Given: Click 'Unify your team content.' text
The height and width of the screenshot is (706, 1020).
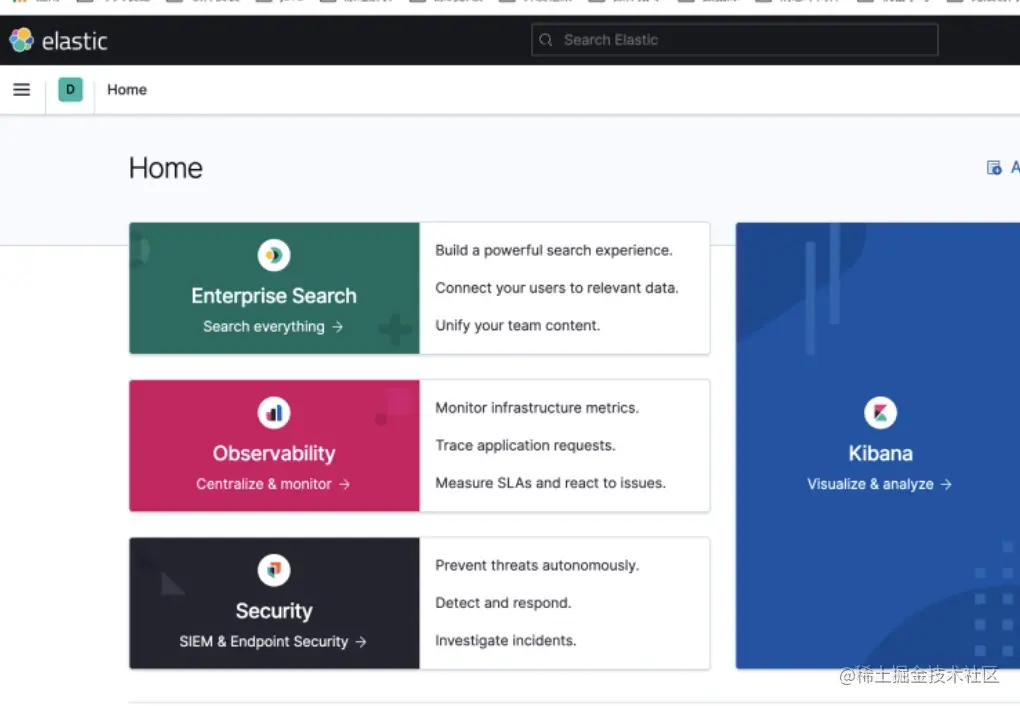Looking at the screenshot, I should click(517, 325).
